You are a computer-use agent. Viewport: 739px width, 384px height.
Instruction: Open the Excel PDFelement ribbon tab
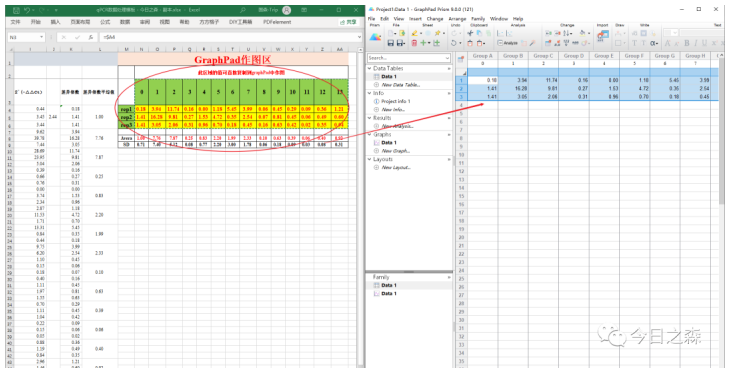tap(277, 22)
